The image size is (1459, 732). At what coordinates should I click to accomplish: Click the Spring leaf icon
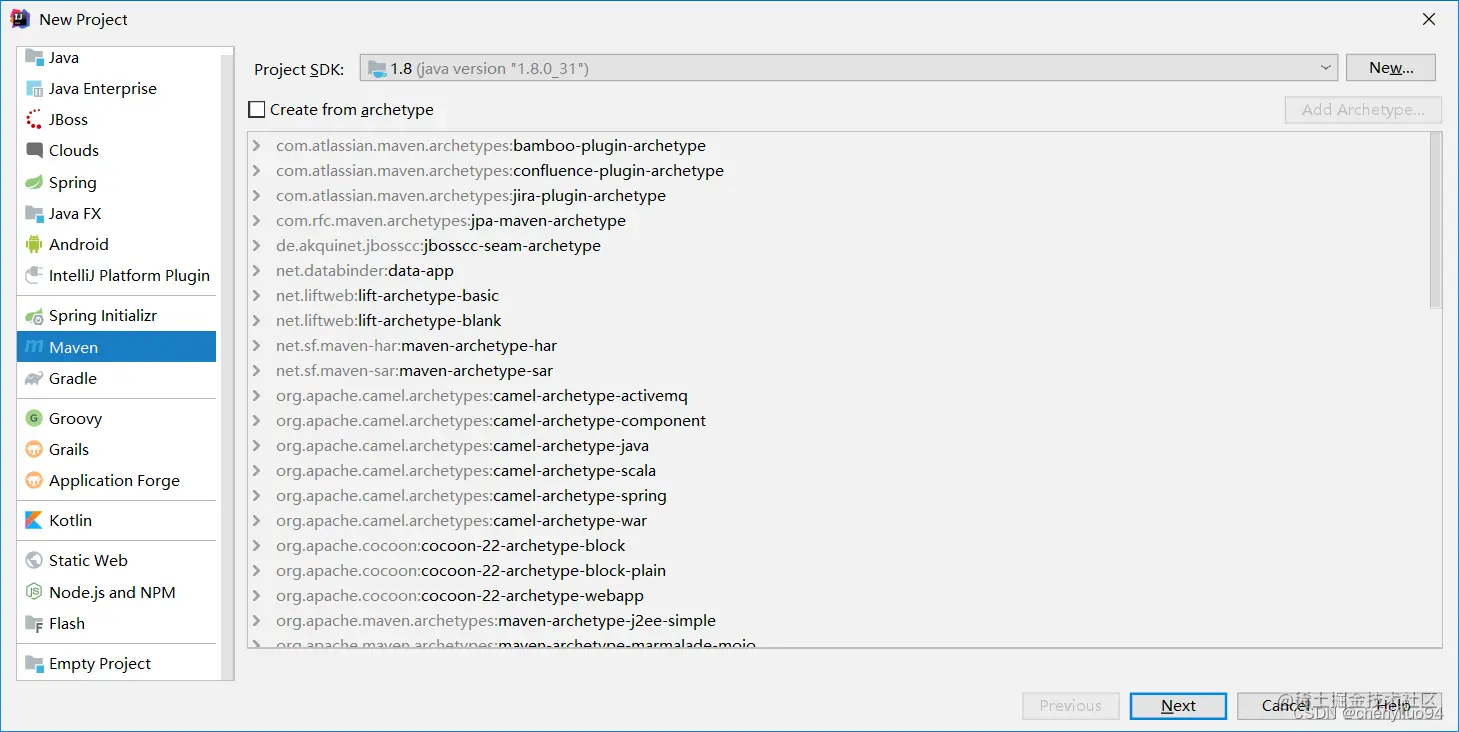pyautogui.click(x=35, y=182)
